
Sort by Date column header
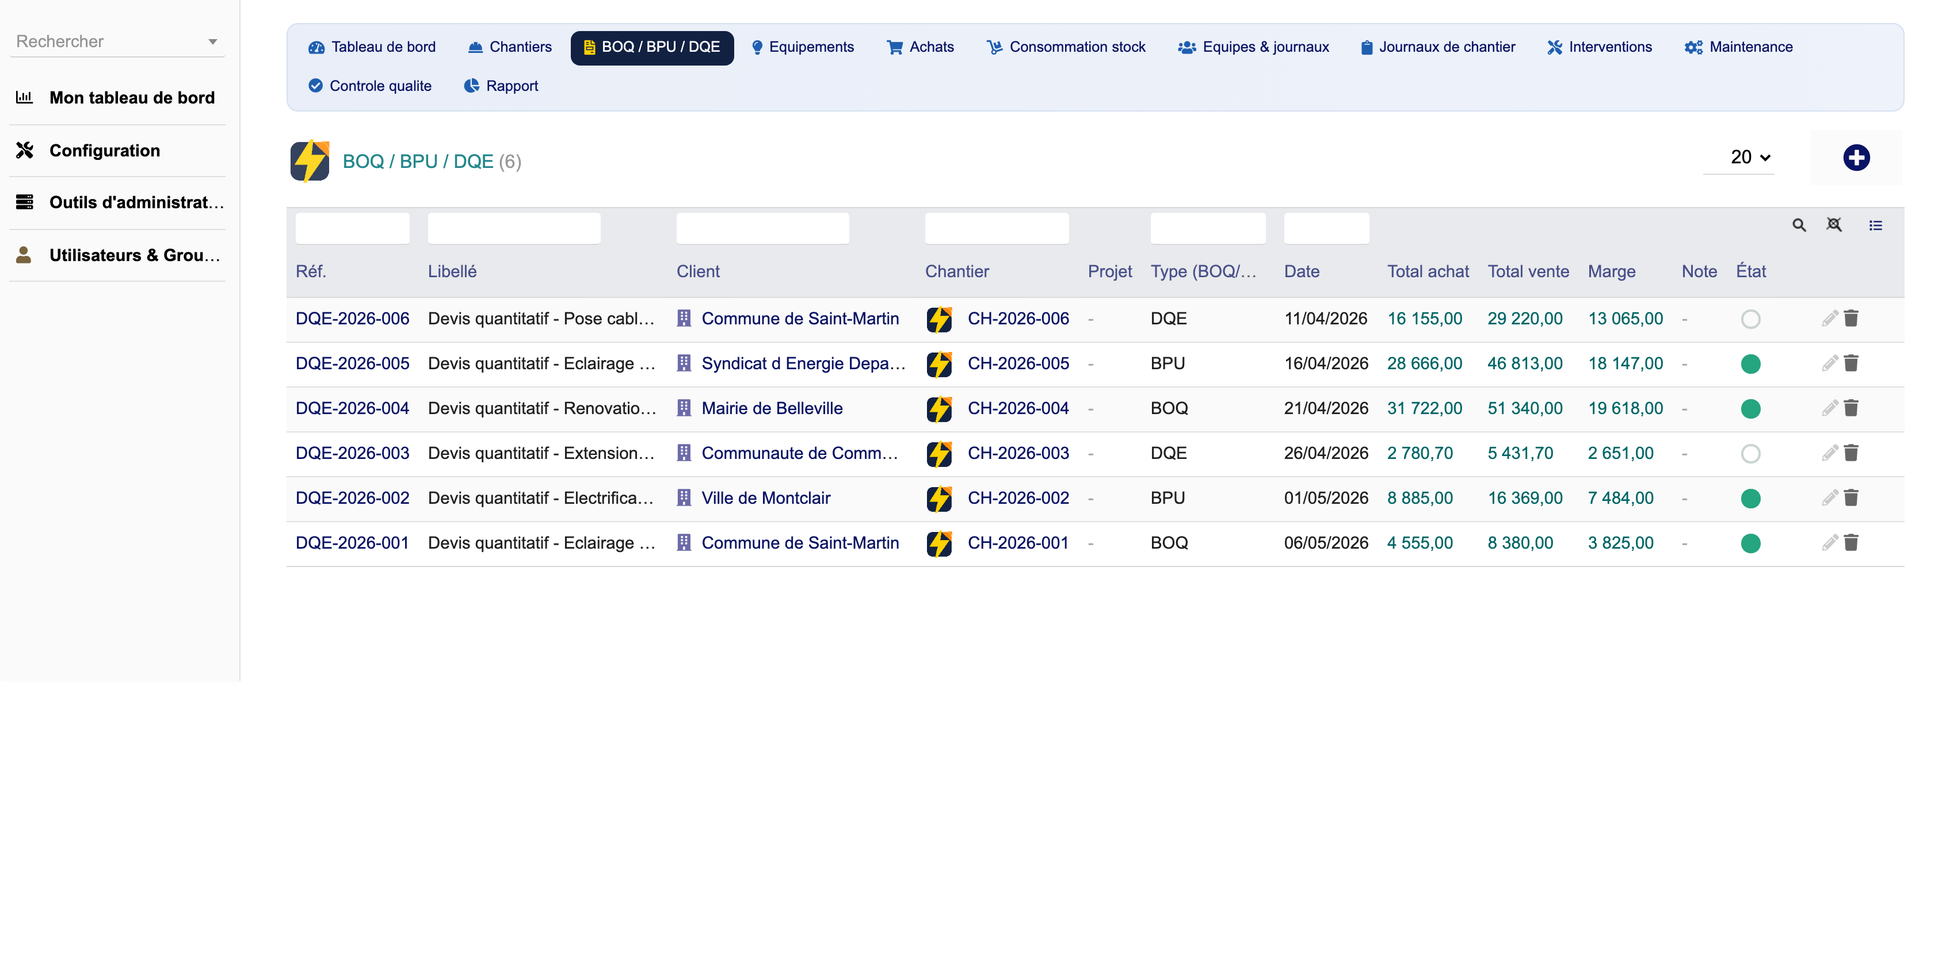(x=1302, y=272)
